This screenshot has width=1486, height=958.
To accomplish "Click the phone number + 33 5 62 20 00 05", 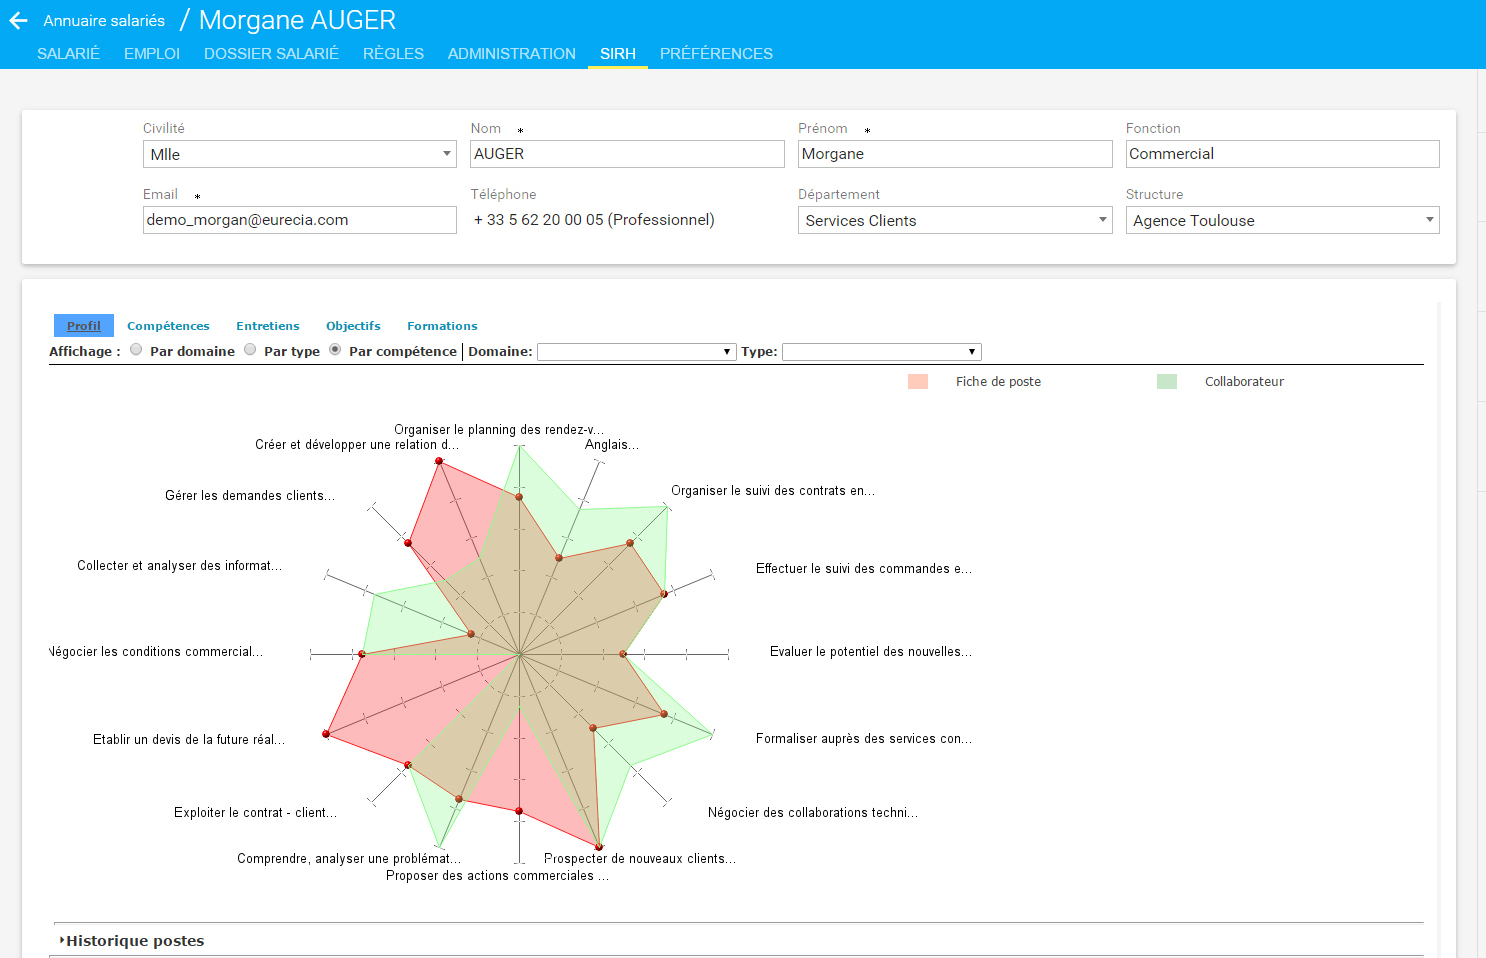I will pos(593,220).
